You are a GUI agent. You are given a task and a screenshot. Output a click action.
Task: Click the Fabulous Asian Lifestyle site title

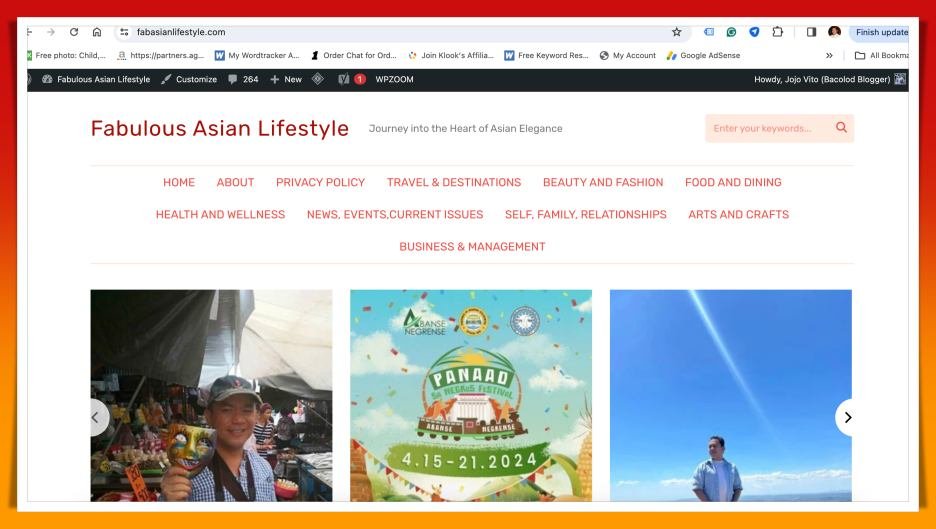219,129
